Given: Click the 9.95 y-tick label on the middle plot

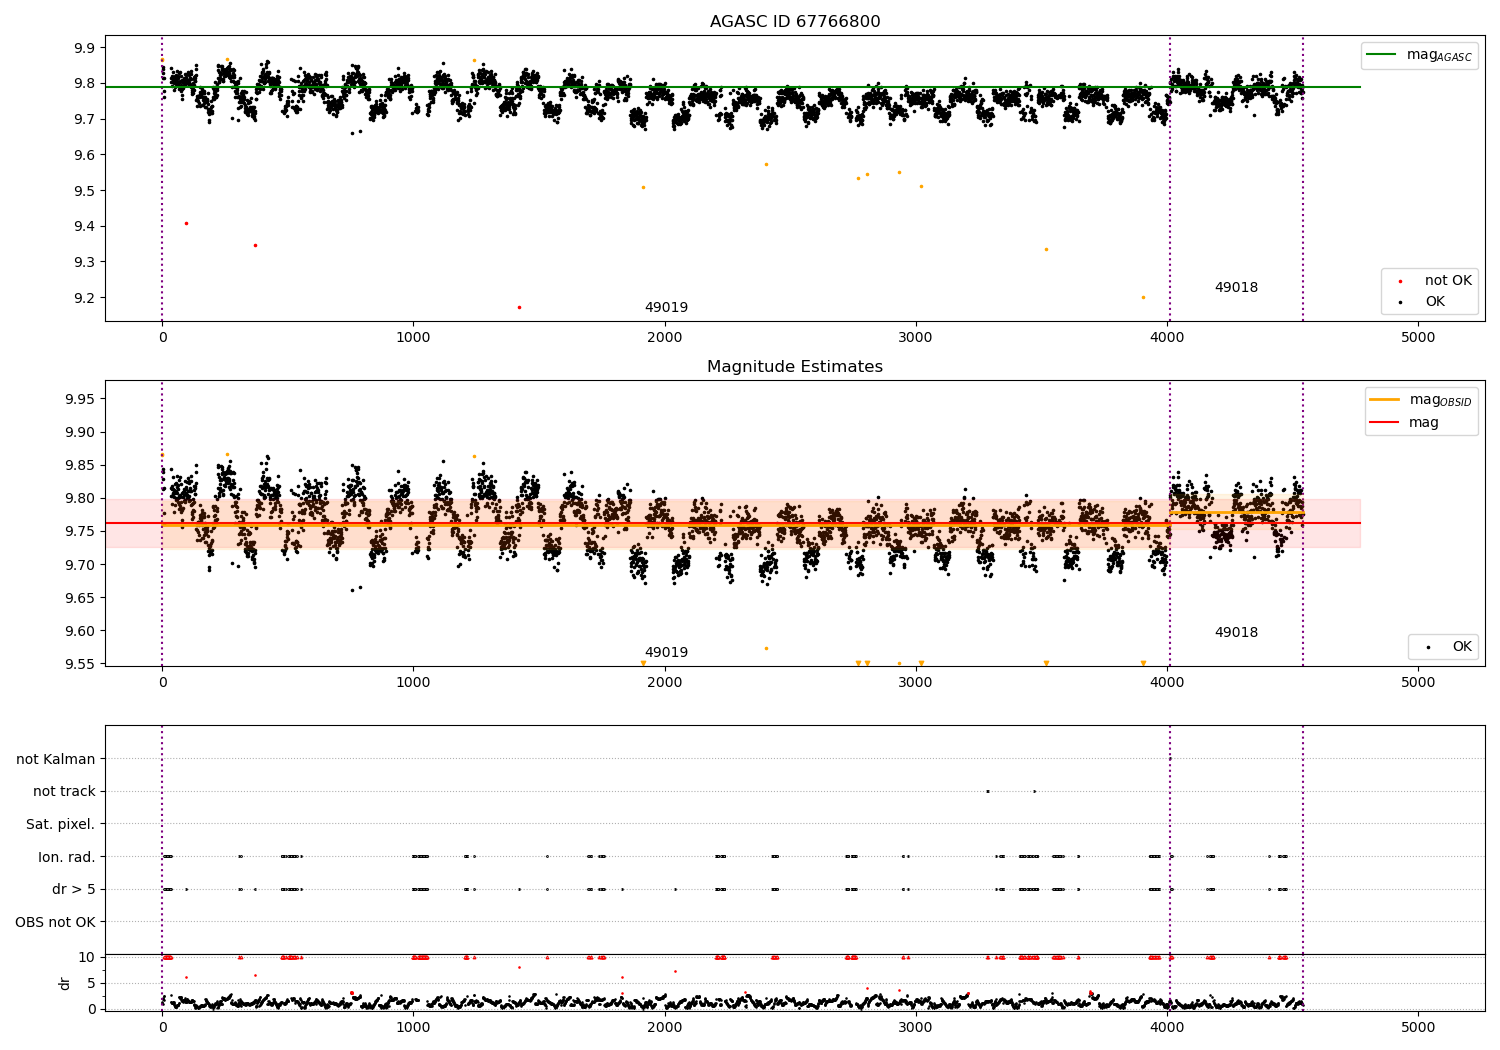Looking at the screenshot, I should pyautogui.click(x=80, y=399).
